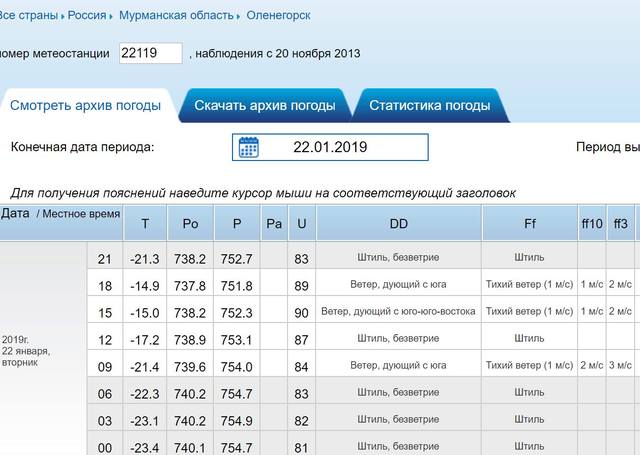Click the DD wind direction header
The image size is (640, 455).
[399, 223]
